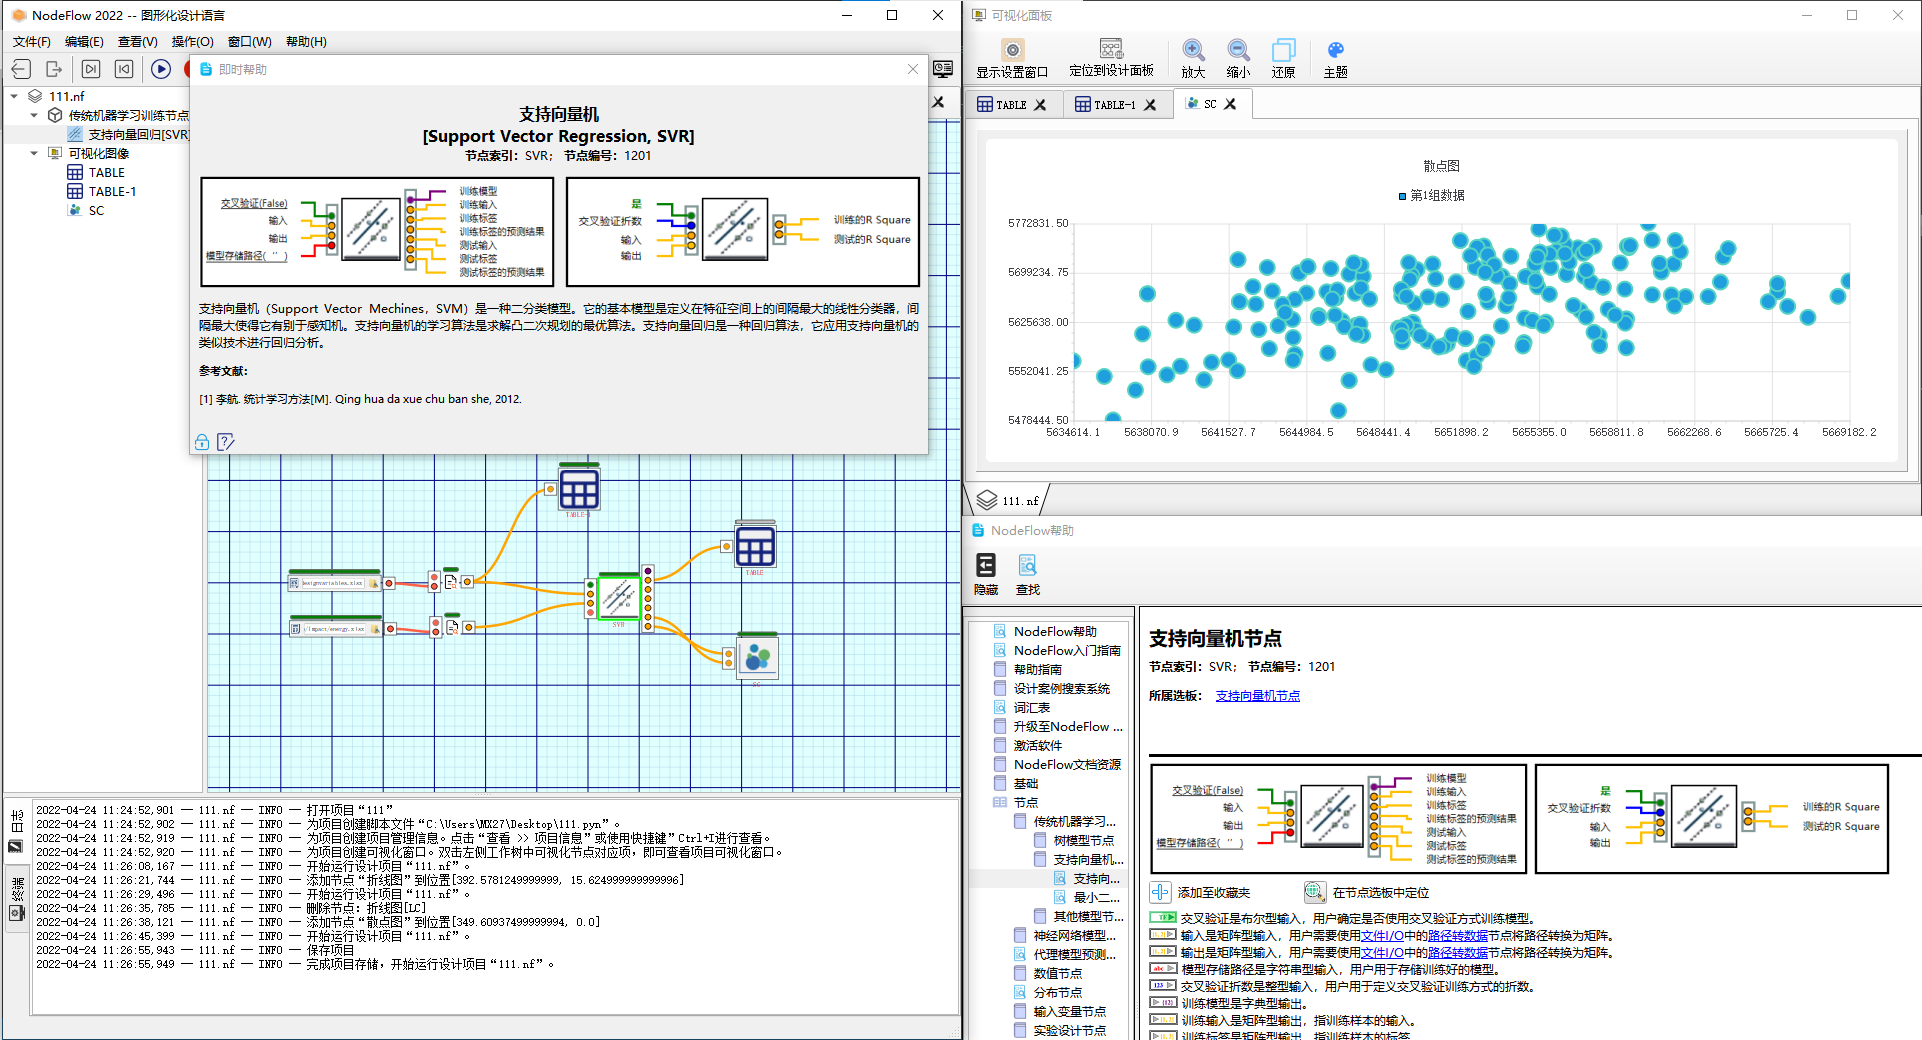
Task: Close the SC tab
Action: (x=1230, y=104)
